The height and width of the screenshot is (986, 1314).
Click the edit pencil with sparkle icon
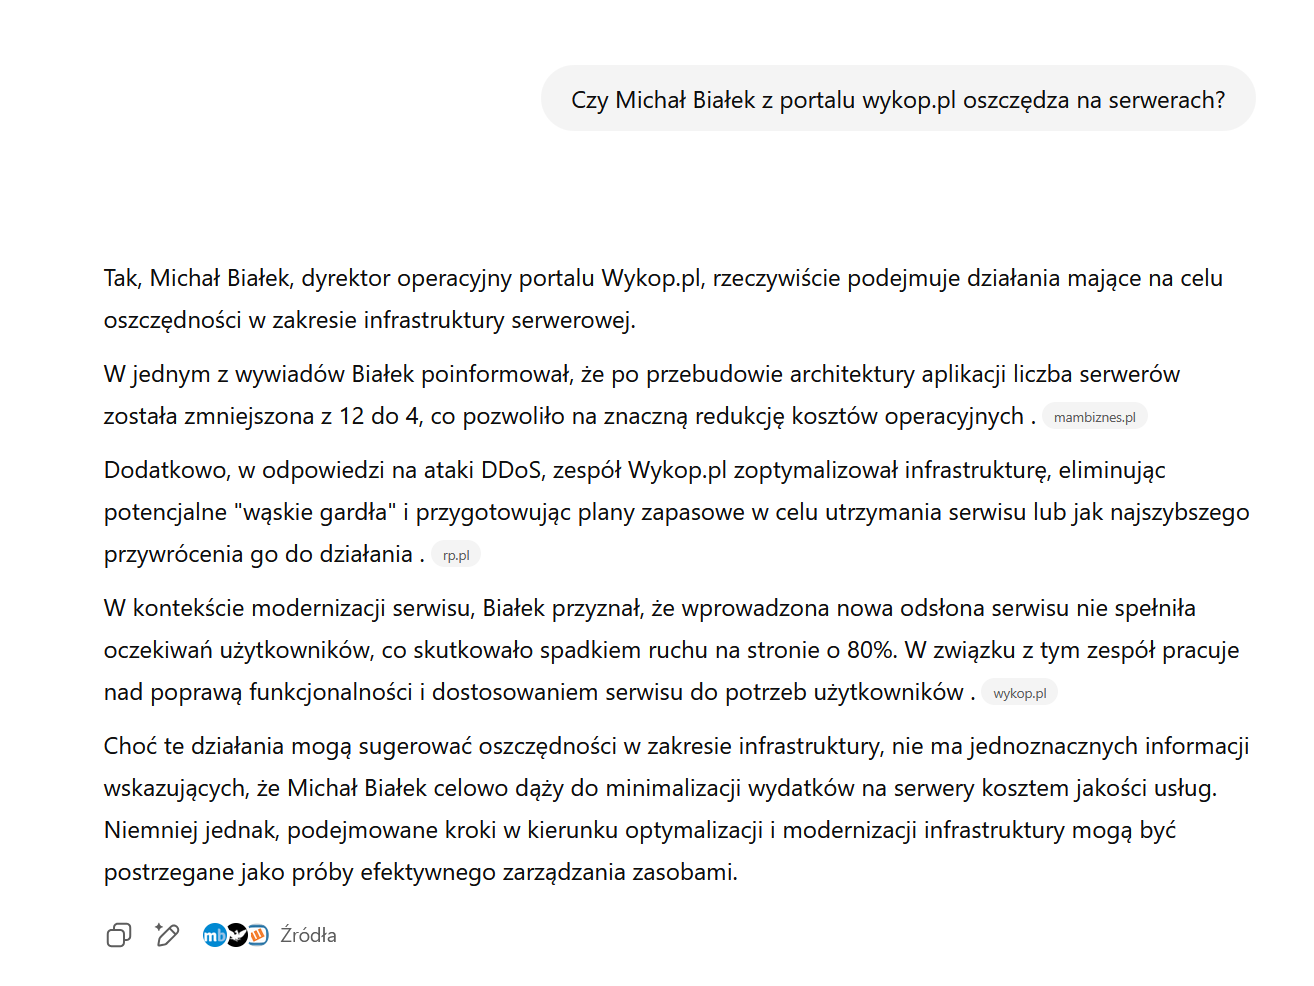(x=167, y=935)
